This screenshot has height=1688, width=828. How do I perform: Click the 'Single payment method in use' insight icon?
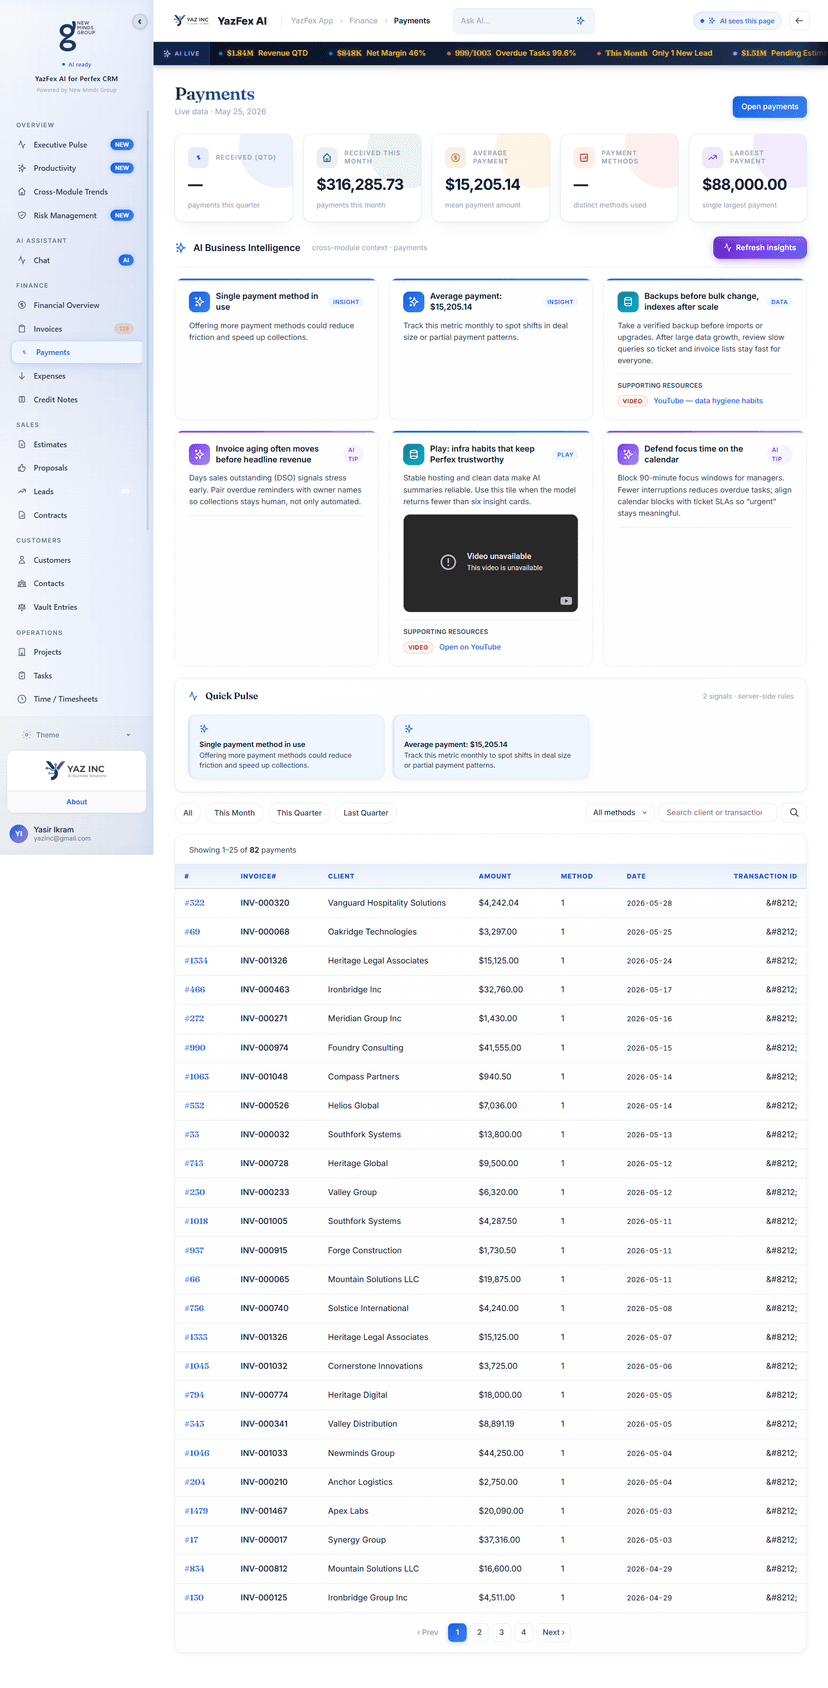pyautogui.click(x=199, y=301)
